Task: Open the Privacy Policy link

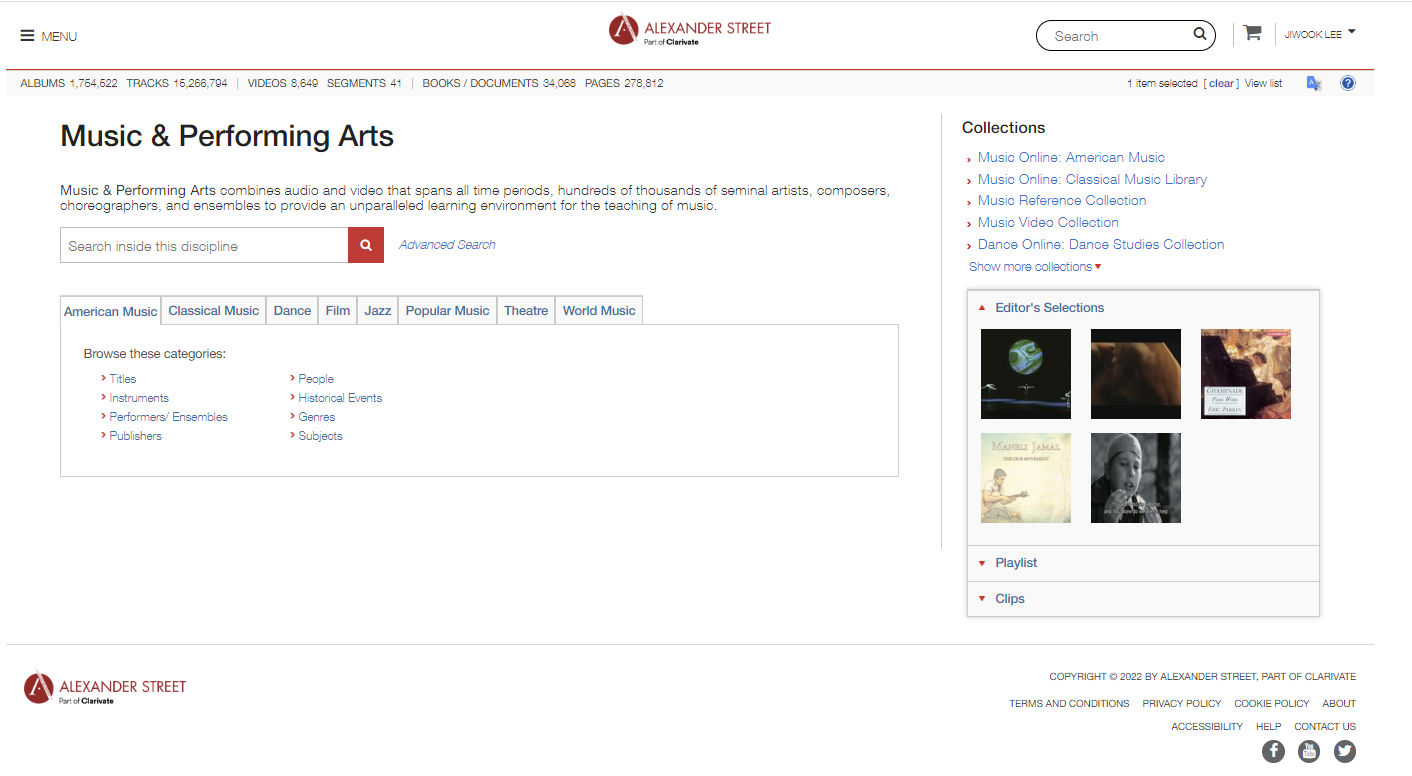Action: (x=1182, y=704)
